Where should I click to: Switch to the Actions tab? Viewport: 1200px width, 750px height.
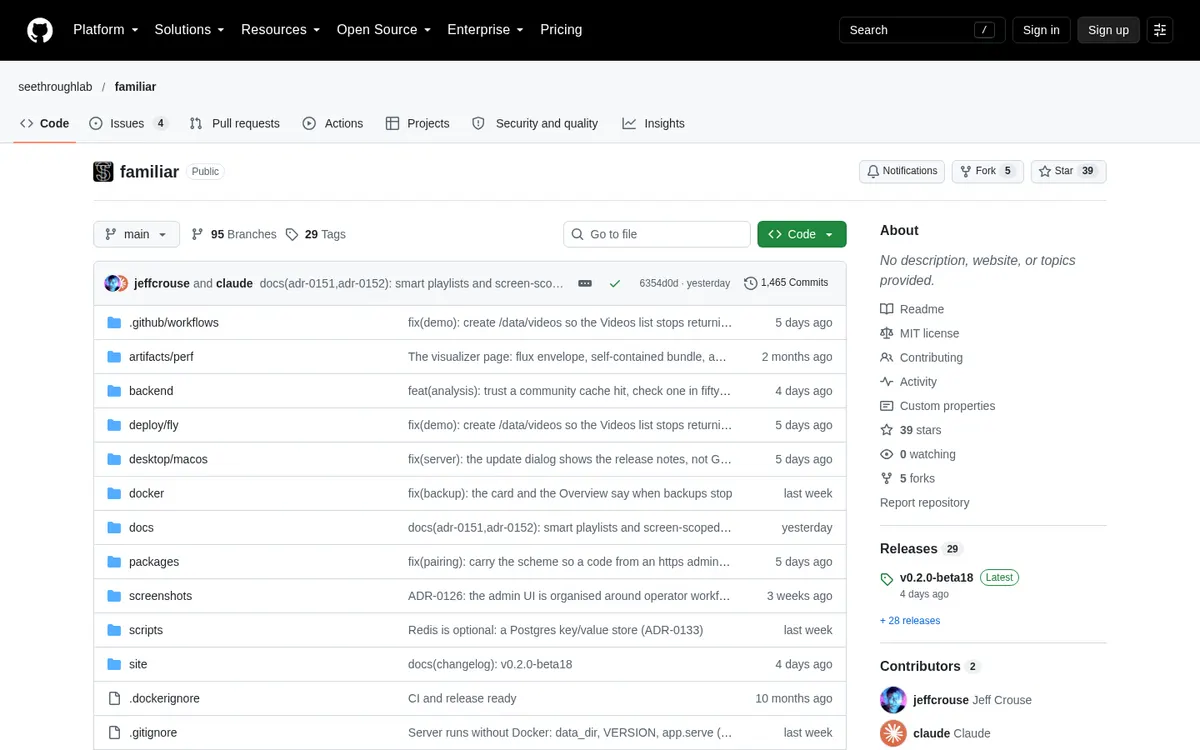[333, 123]
